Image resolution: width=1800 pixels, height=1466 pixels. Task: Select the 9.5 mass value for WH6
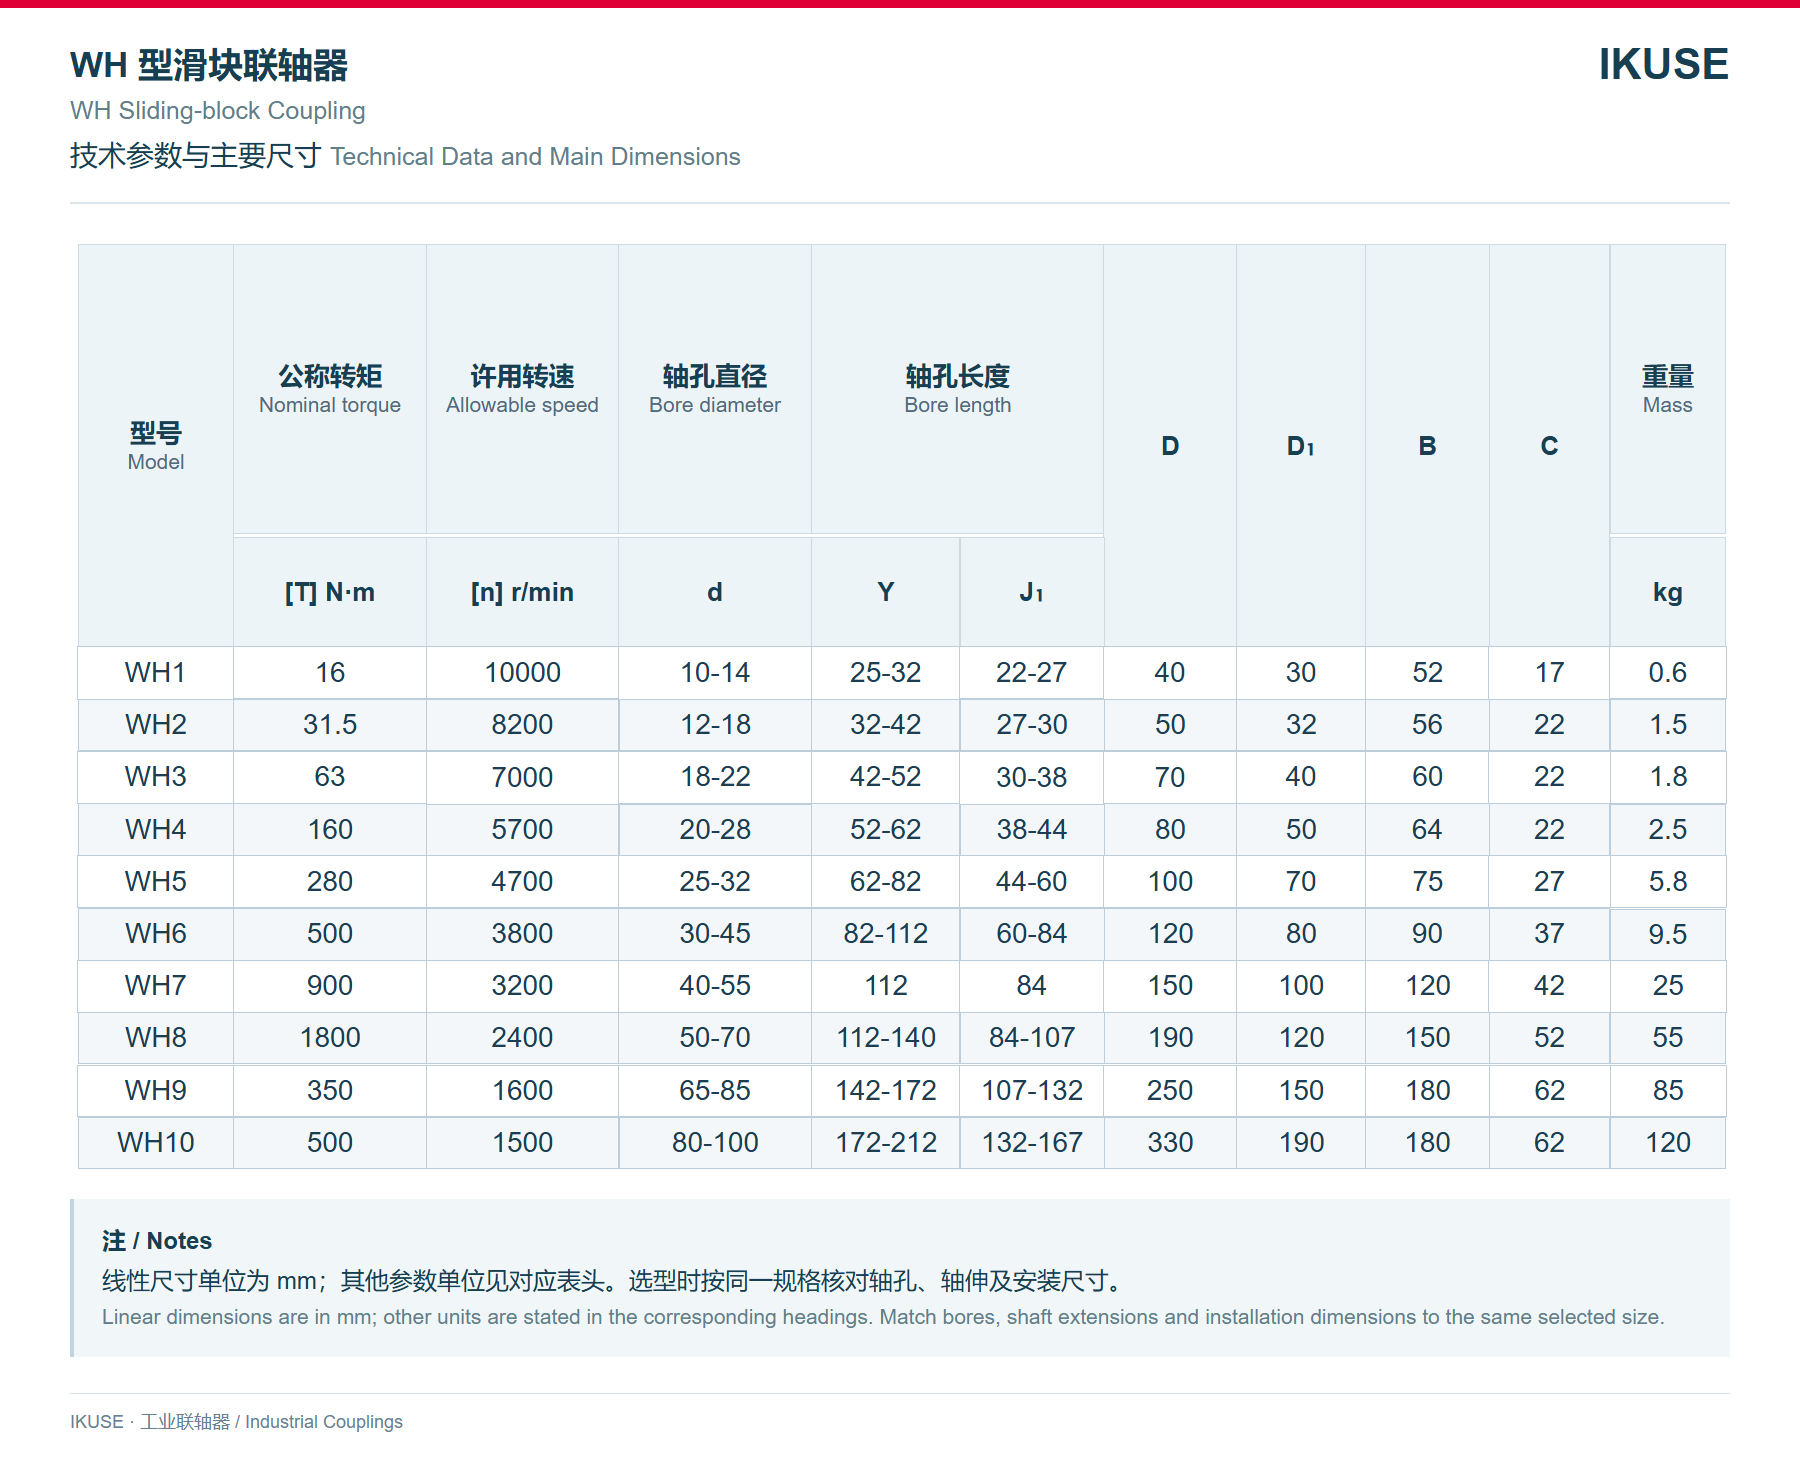coord(1667,933)
